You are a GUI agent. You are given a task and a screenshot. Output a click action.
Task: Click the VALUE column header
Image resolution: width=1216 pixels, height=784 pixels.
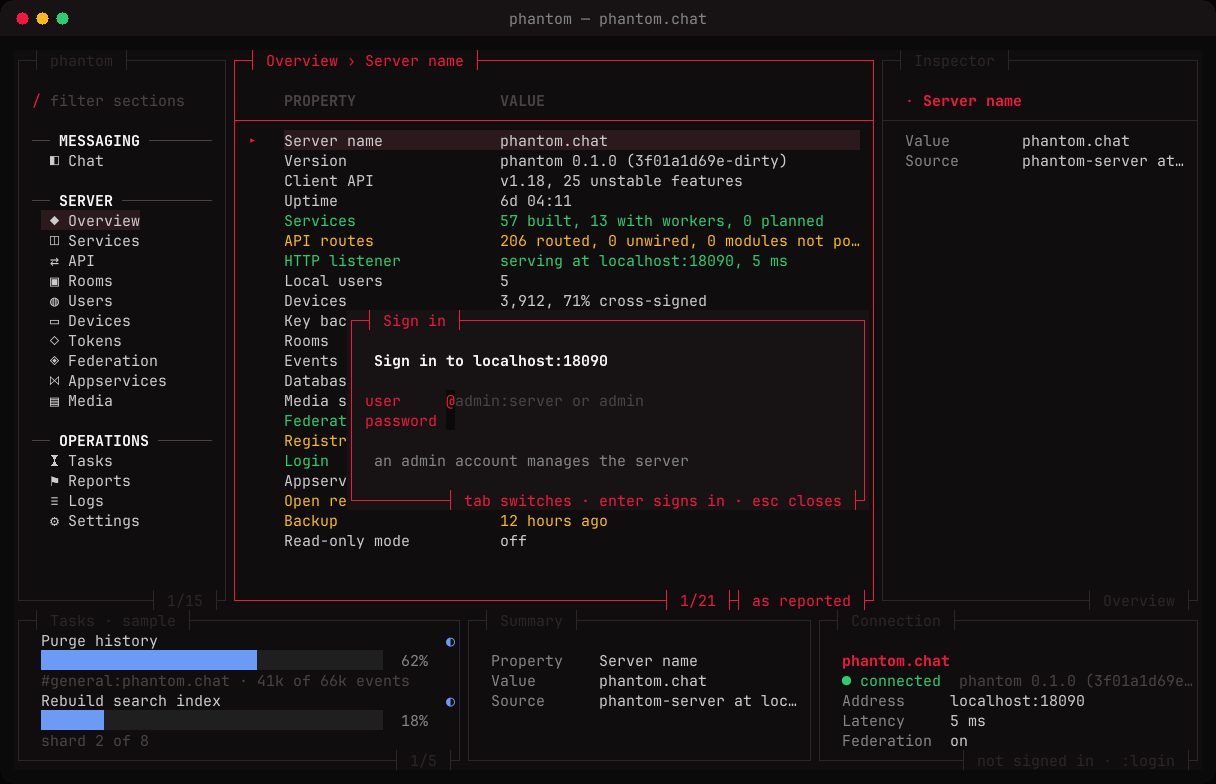pyautogui.click(x=522, y=101)
